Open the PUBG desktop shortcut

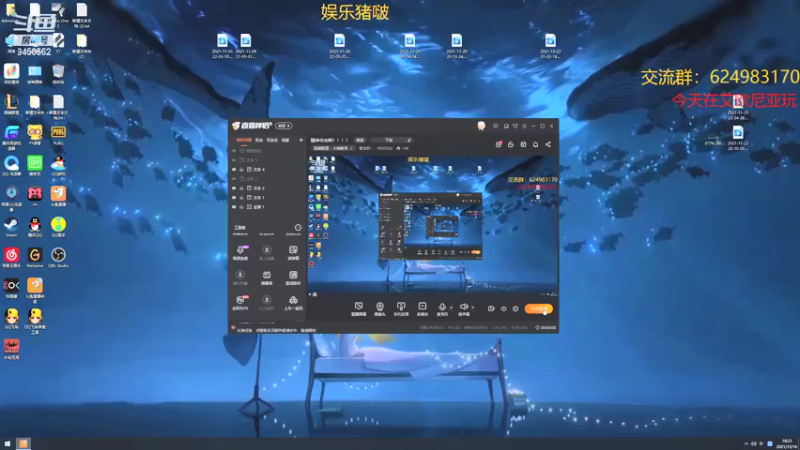point(58,135)
